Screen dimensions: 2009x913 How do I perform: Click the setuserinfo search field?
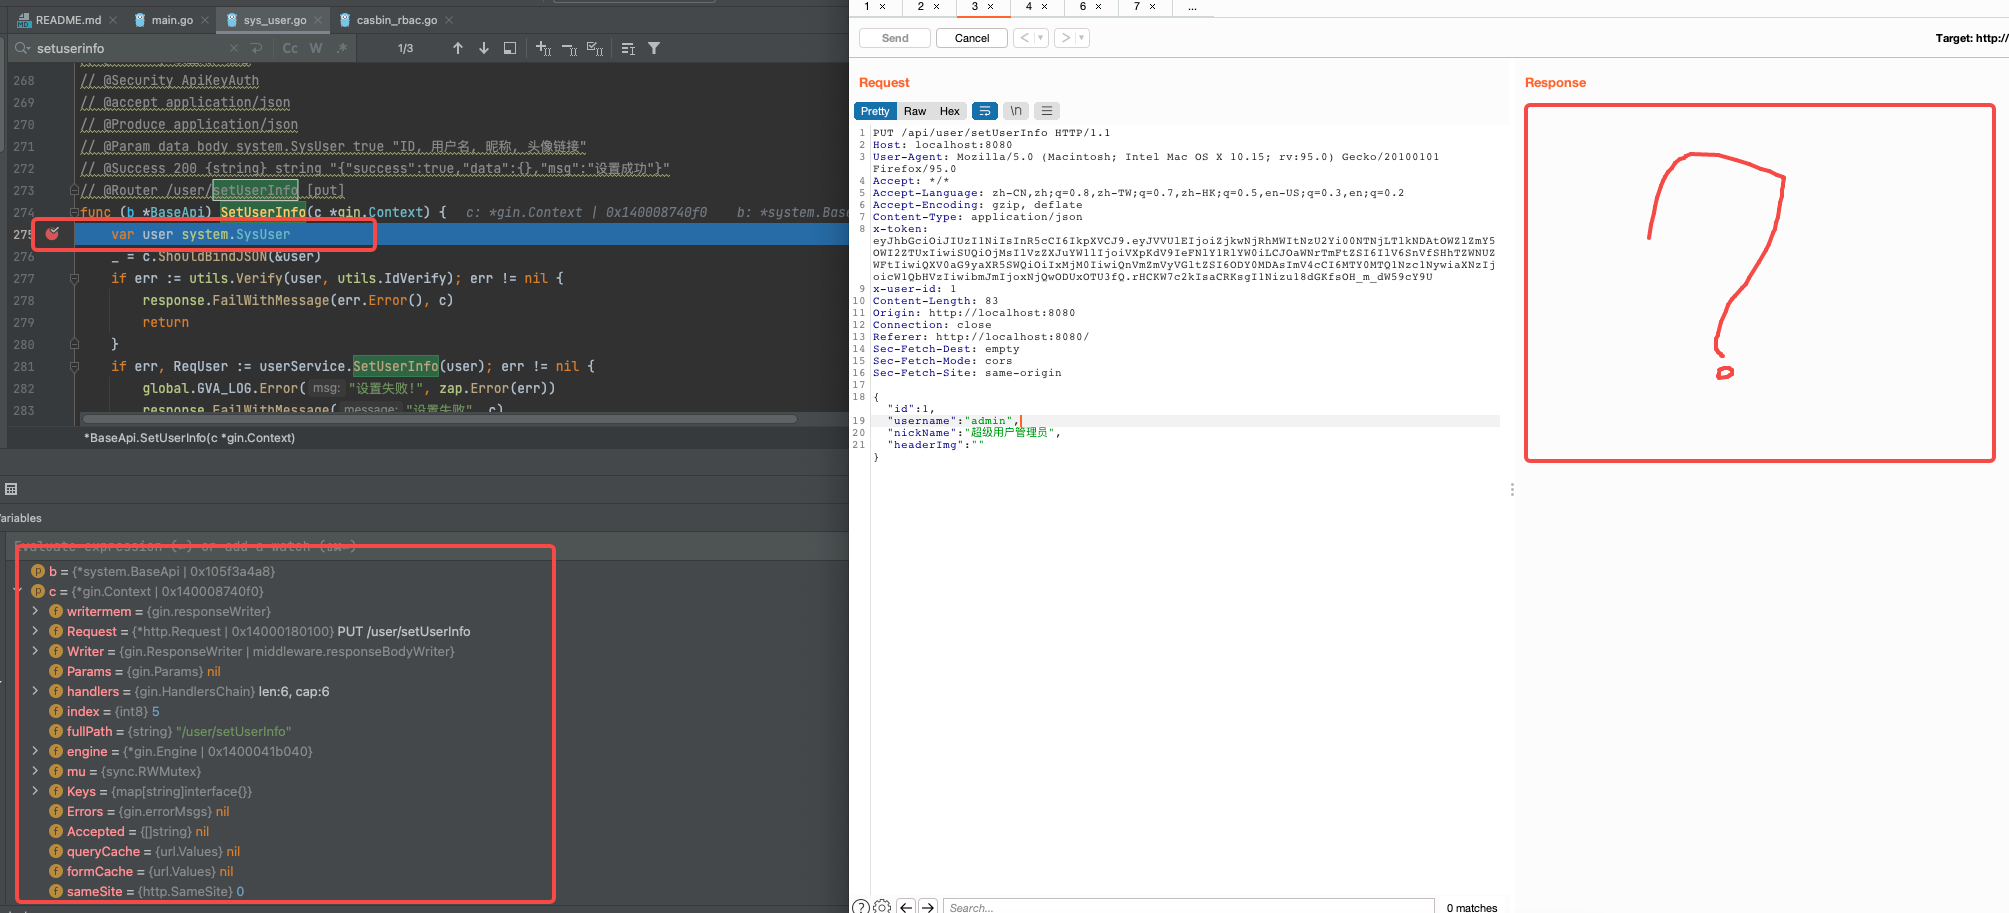pyautogui.click(x=130, y=48)
